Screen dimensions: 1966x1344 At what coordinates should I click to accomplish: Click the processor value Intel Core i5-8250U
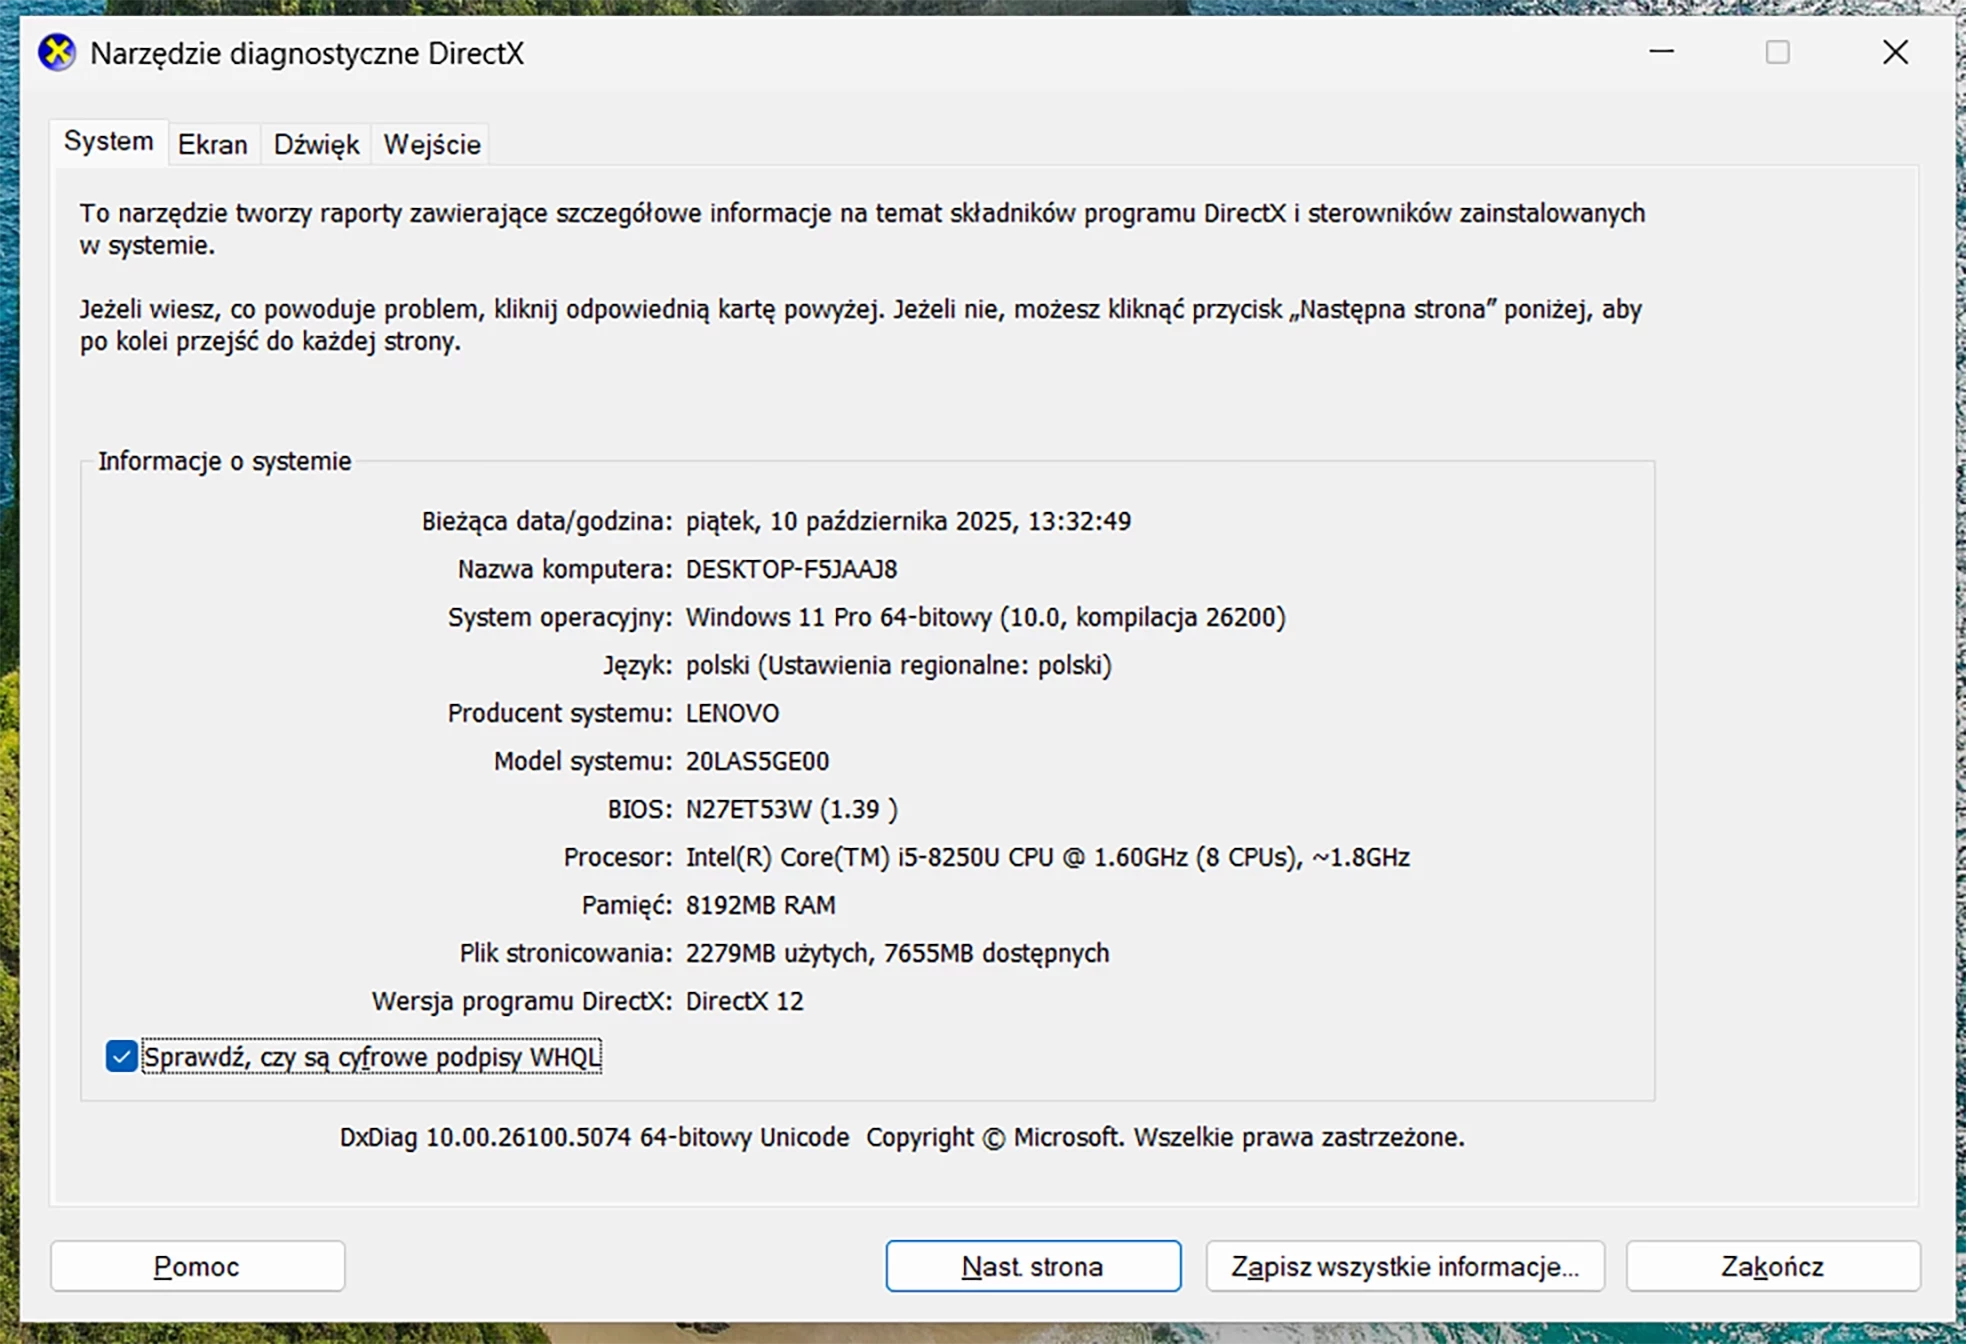pos(1046,857)
